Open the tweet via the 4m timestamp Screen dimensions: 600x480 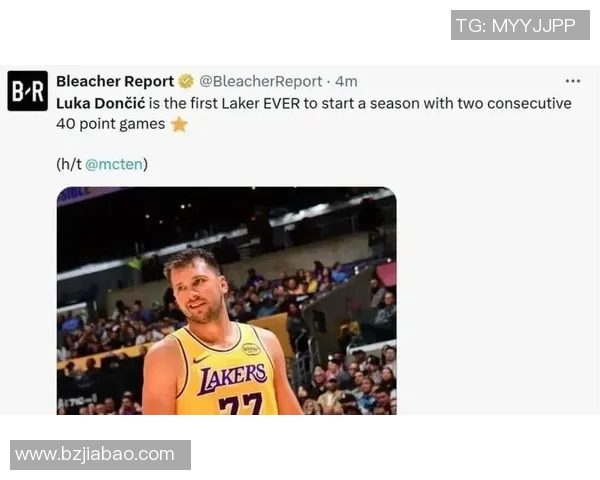[346, 82]
